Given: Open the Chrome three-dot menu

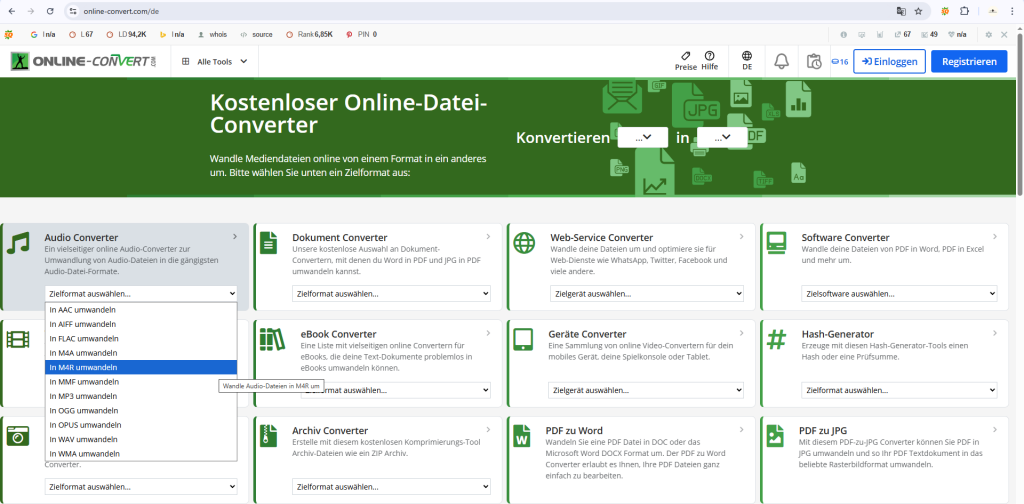Looking at the screenshot, I should click(1012, 11).
